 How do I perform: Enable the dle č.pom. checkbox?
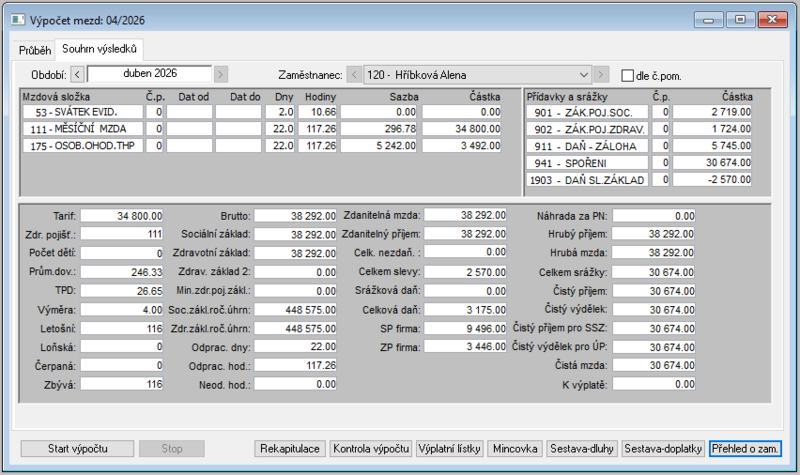(x=628, y=76)
